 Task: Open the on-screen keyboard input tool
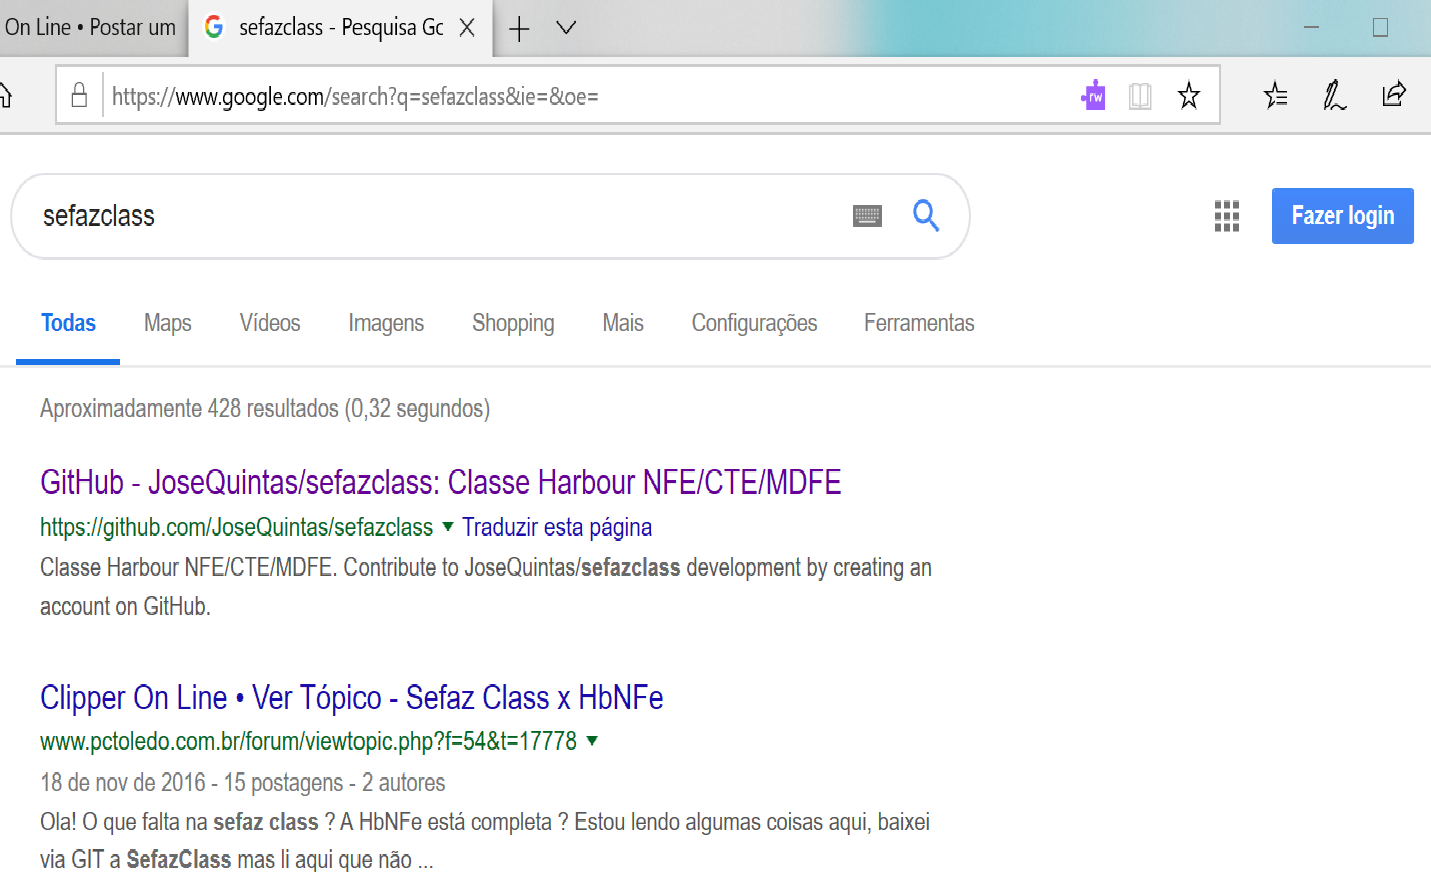[x=867, y=216]
